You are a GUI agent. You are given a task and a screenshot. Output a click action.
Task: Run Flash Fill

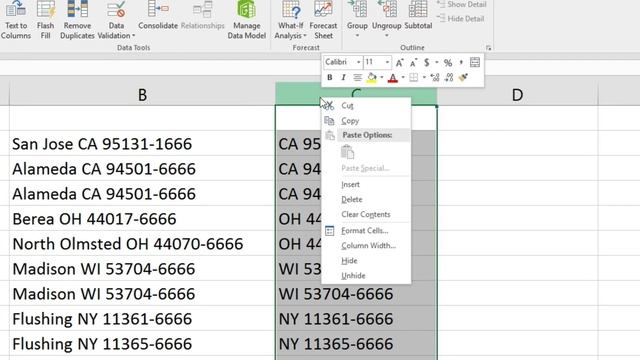(x=45, y=20)
